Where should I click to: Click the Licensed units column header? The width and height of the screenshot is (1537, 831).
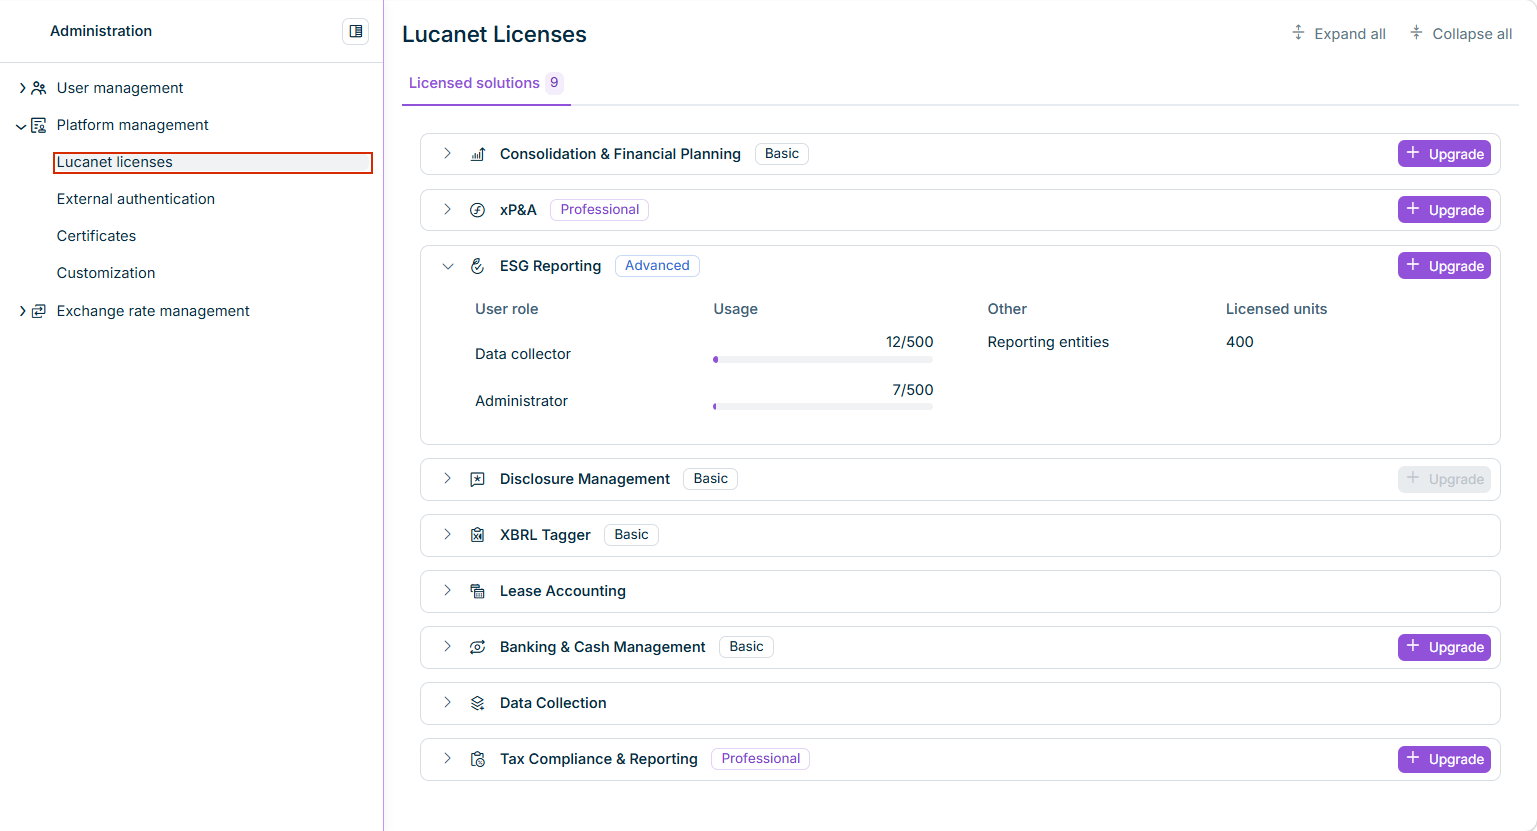click(1277, 309)
